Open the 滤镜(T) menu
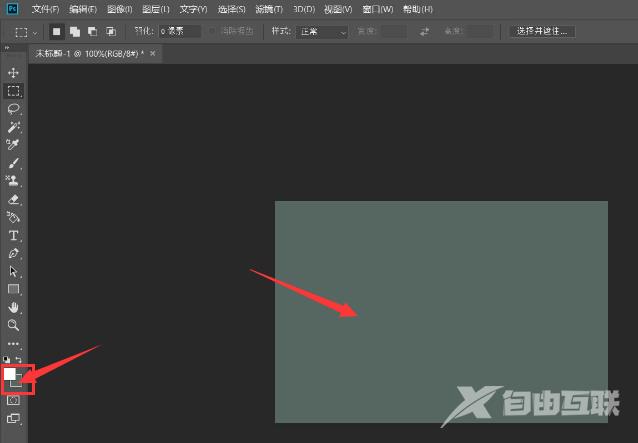Viewport: 638px width, 443px height. (269, 9)
